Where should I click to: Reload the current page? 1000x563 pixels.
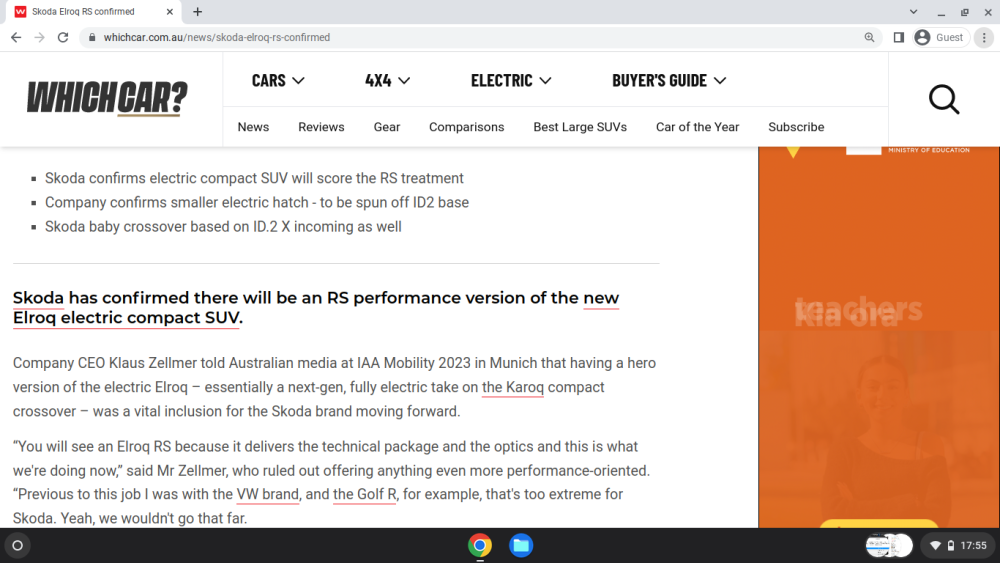click(62, 38)
